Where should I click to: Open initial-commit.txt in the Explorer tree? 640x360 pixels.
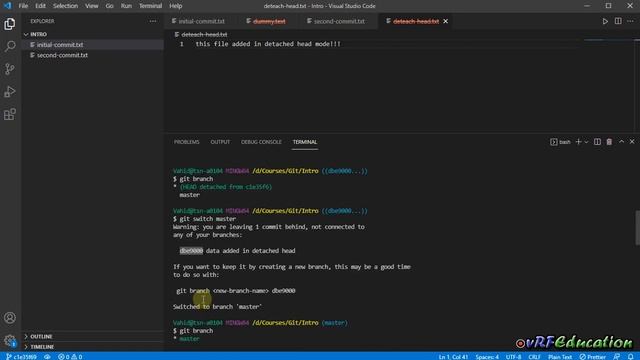[x=93, y=44]
